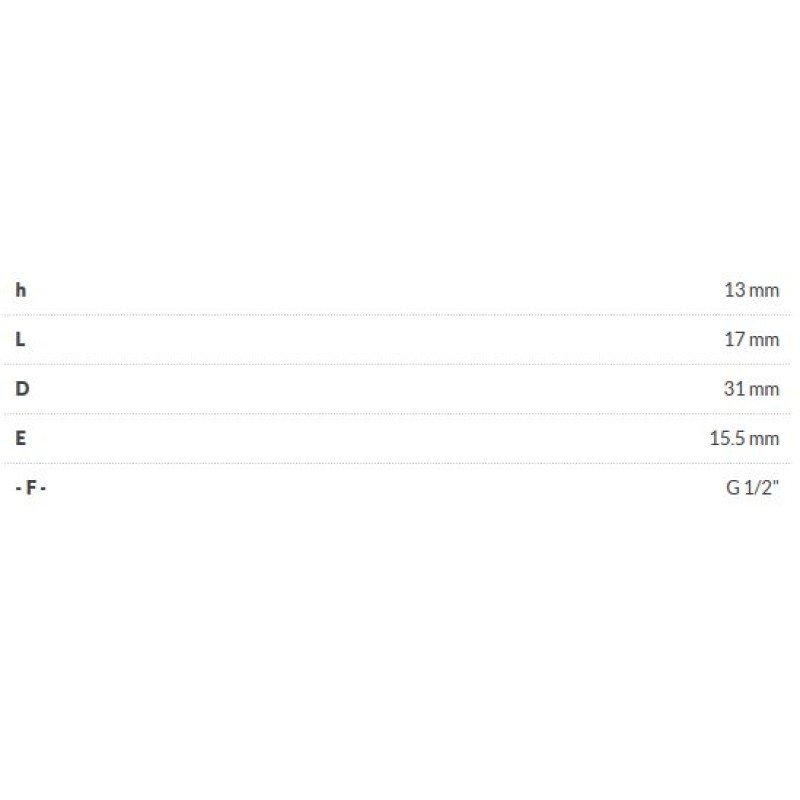The height and width of the screenshot is (800, 800).
Task: Click the 1/2" thread size value
Action: pyautogui.click(x=762, y=487)
